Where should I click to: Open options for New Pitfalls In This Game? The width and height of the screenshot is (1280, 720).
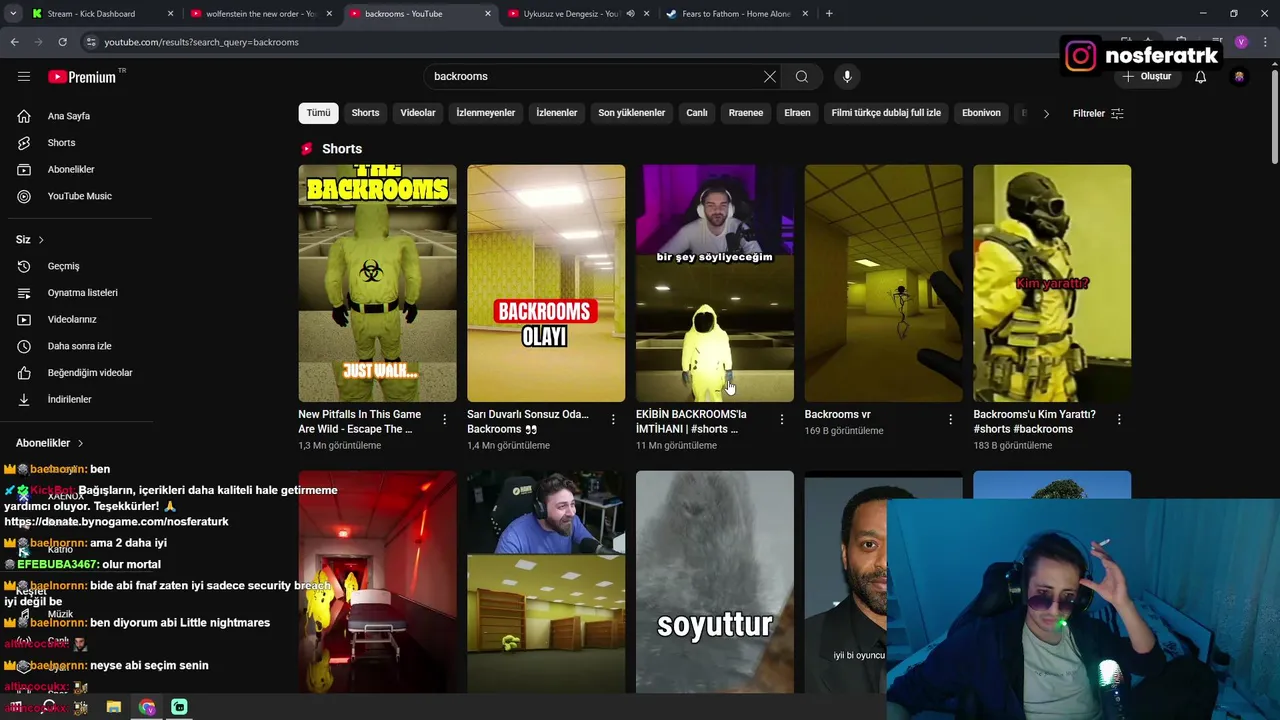coord(445,420)
